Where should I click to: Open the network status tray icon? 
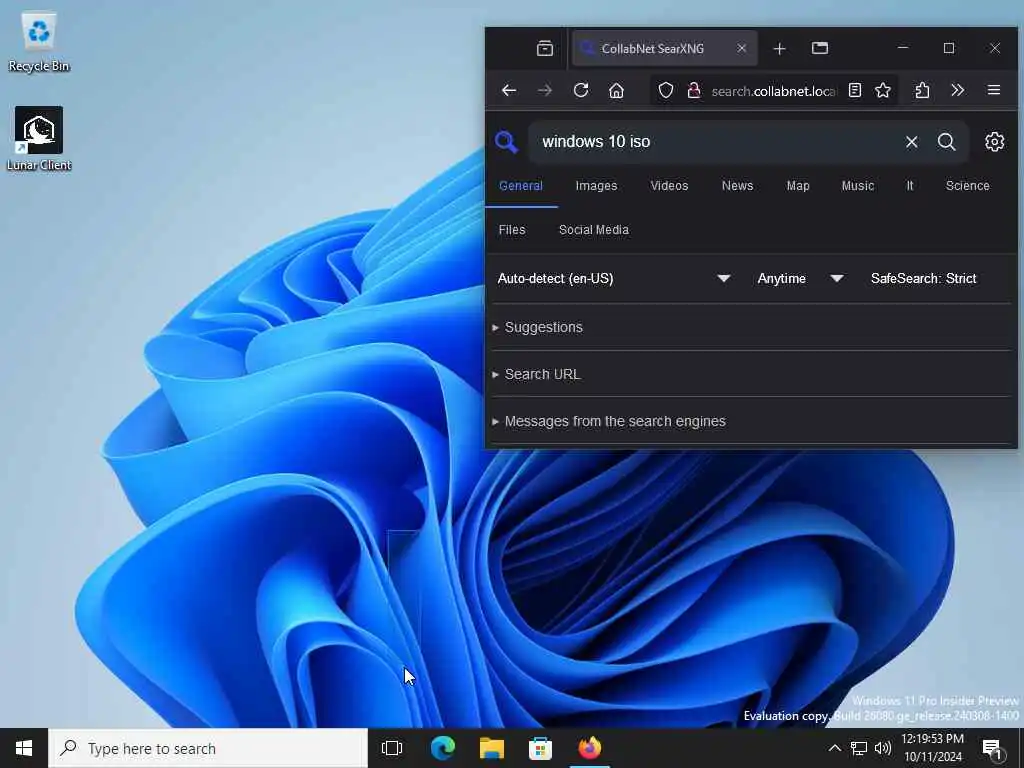pos(859,748)
